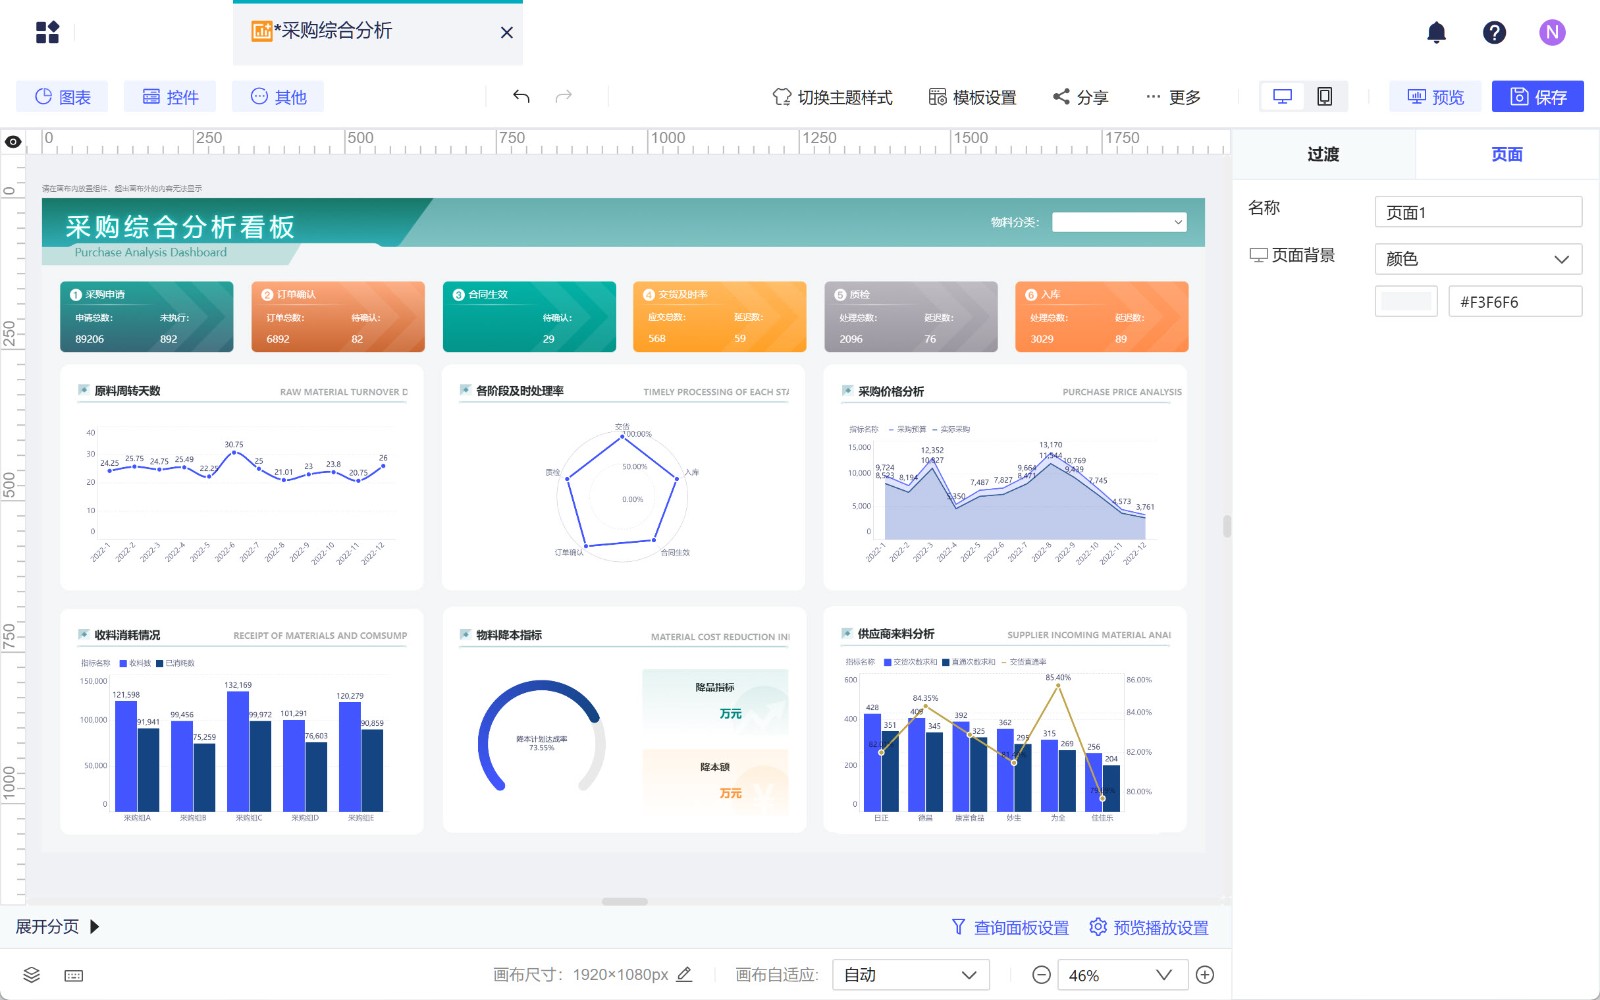Viewport: 1600px width, 1000px height.
Task: Open the user avatar N menu
Action: (1552, 32)
